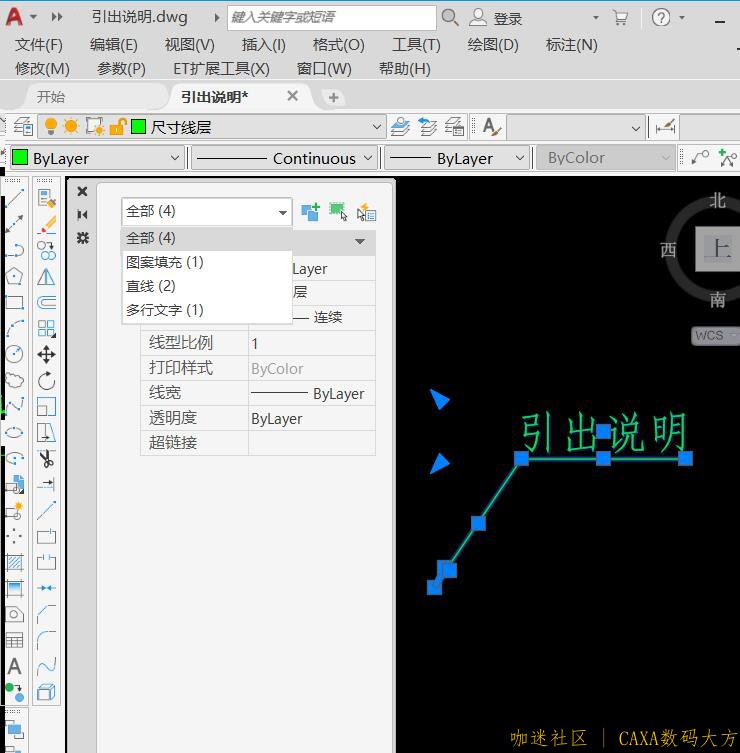The image size is (740, 753).
Task: Click the Multiline Text 'A' tool
Action: point(14,666)
